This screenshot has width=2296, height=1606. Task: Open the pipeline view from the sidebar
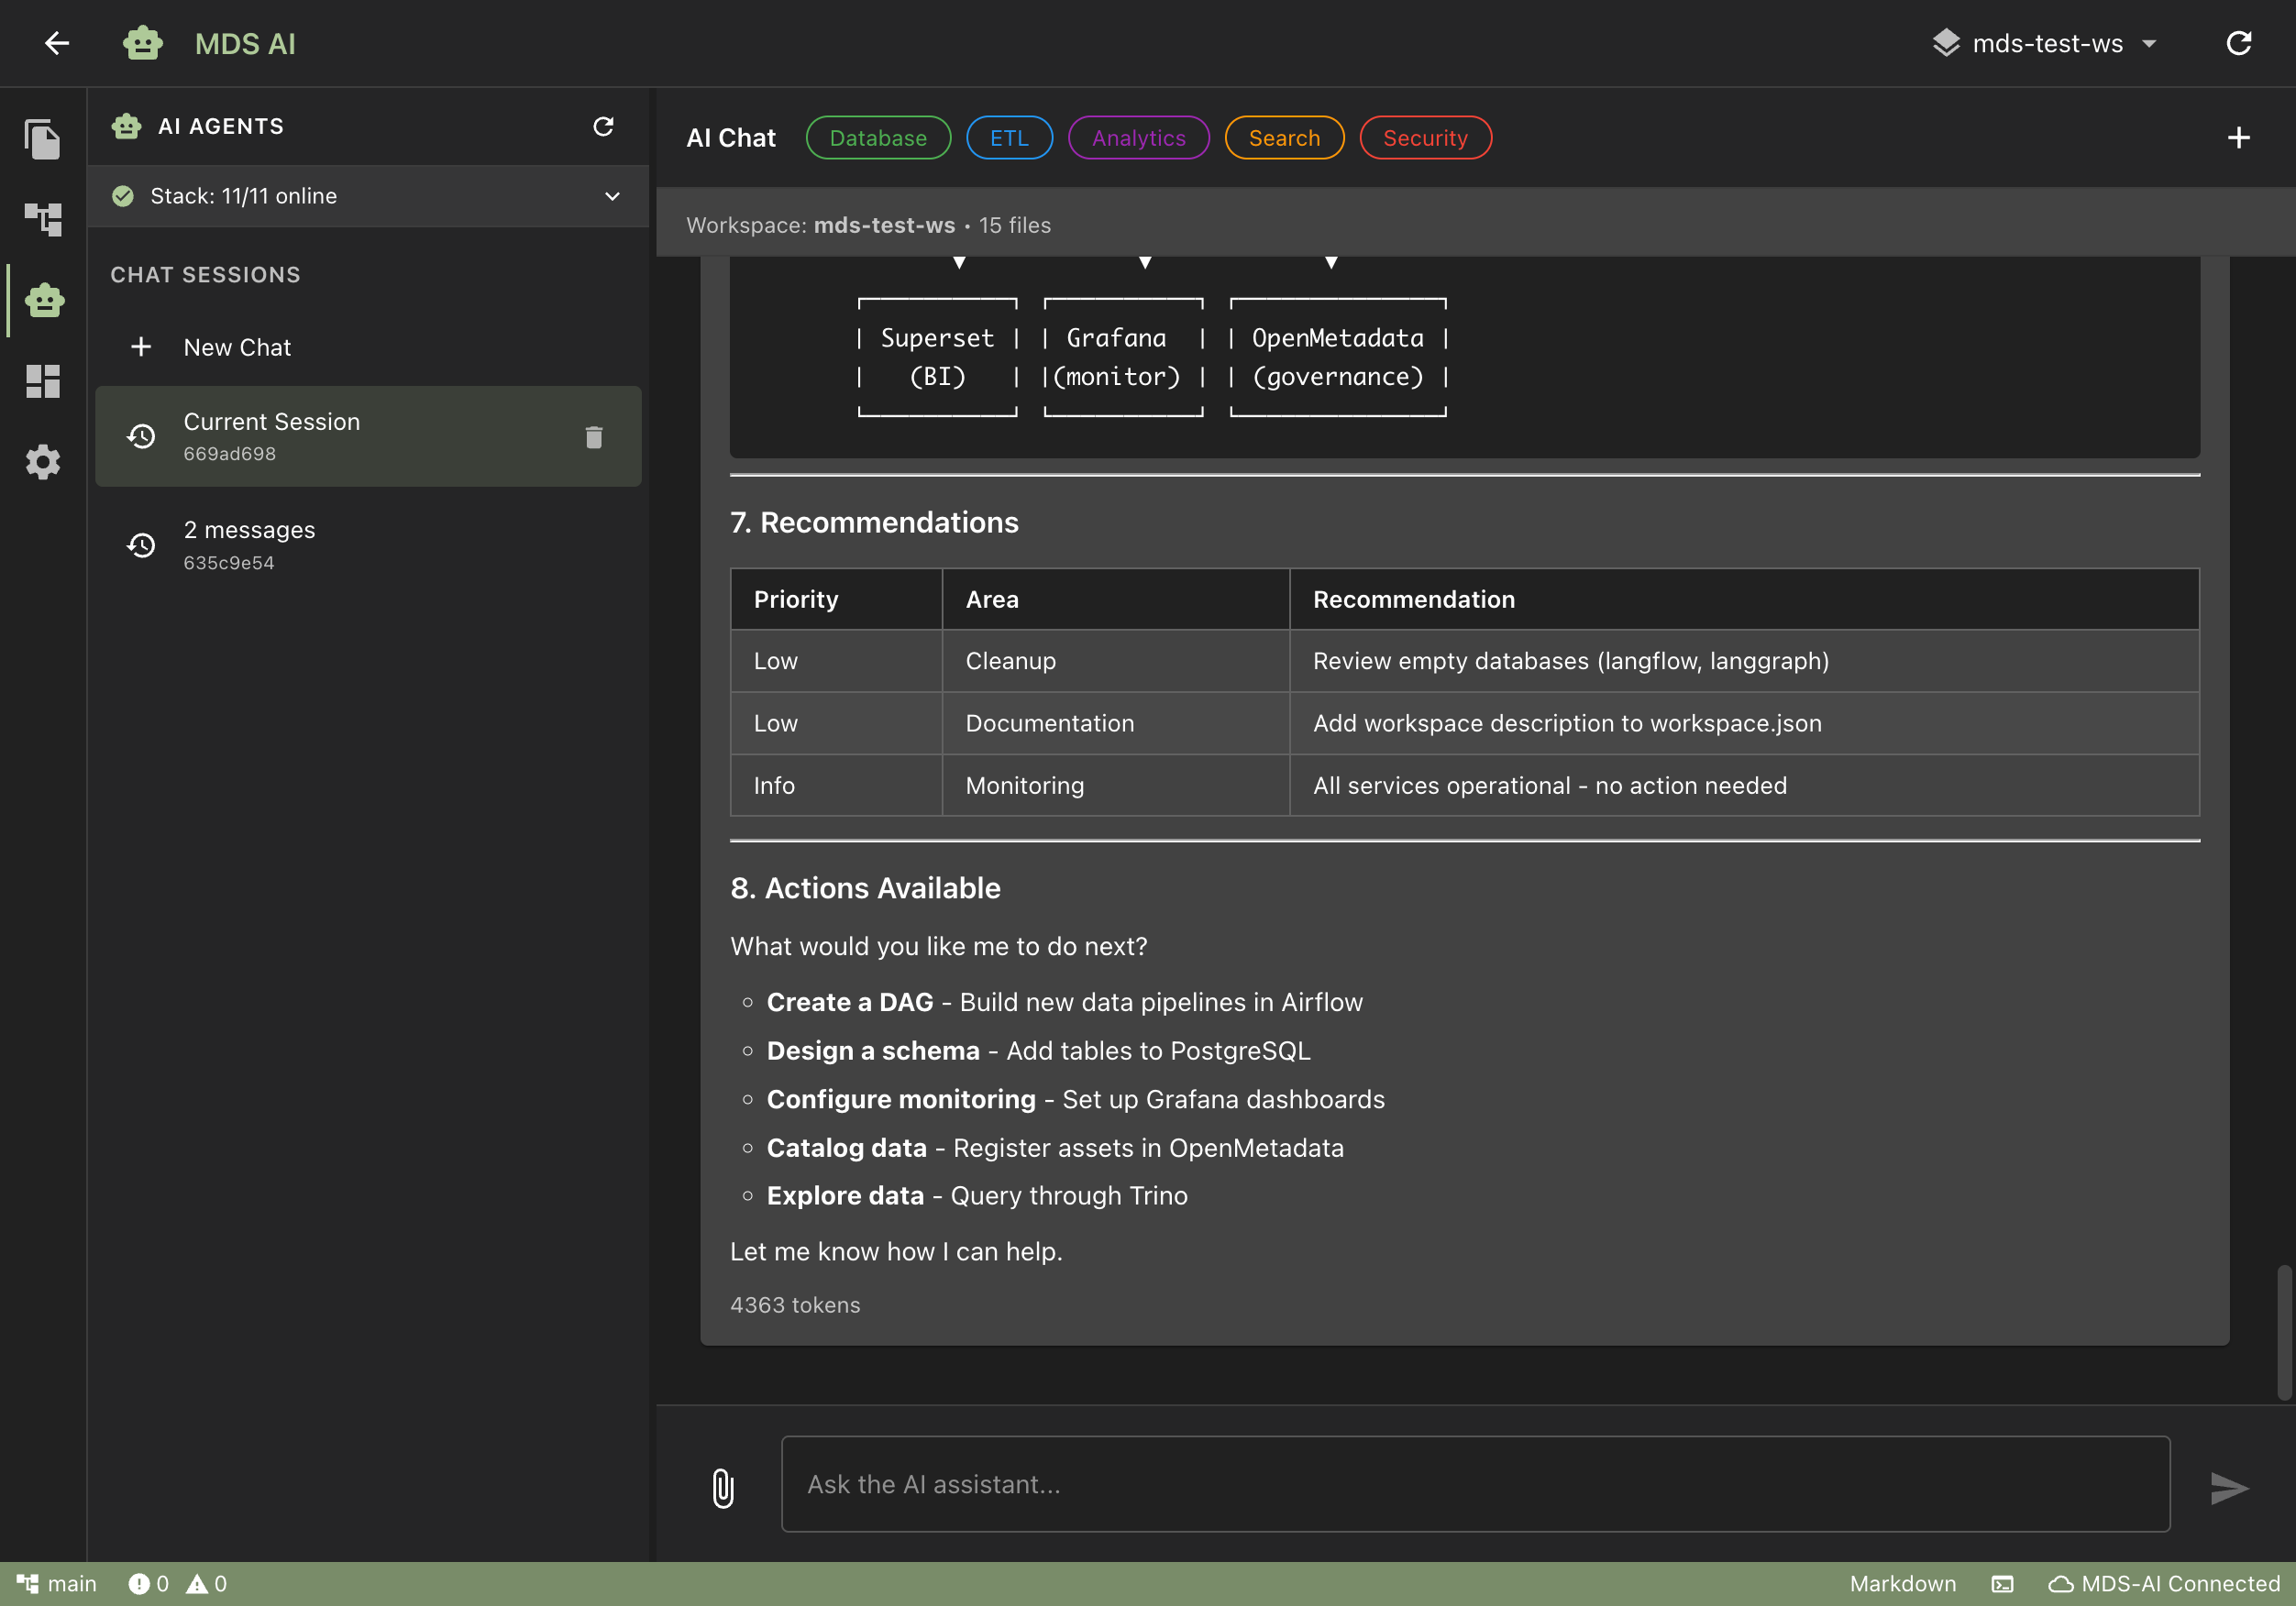point(43,218)
